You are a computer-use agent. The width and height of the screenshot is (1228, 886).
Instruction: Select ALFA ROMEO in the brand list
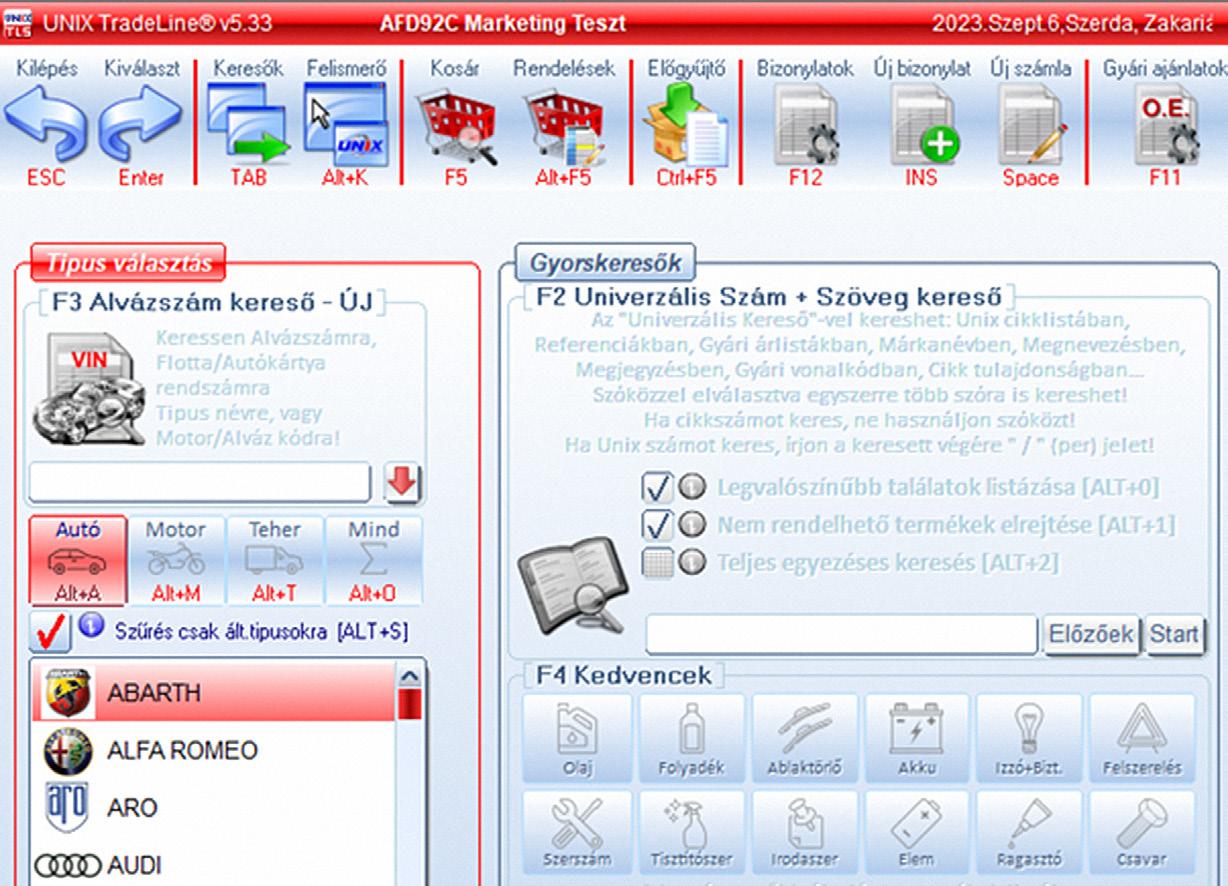click(213, 750)
